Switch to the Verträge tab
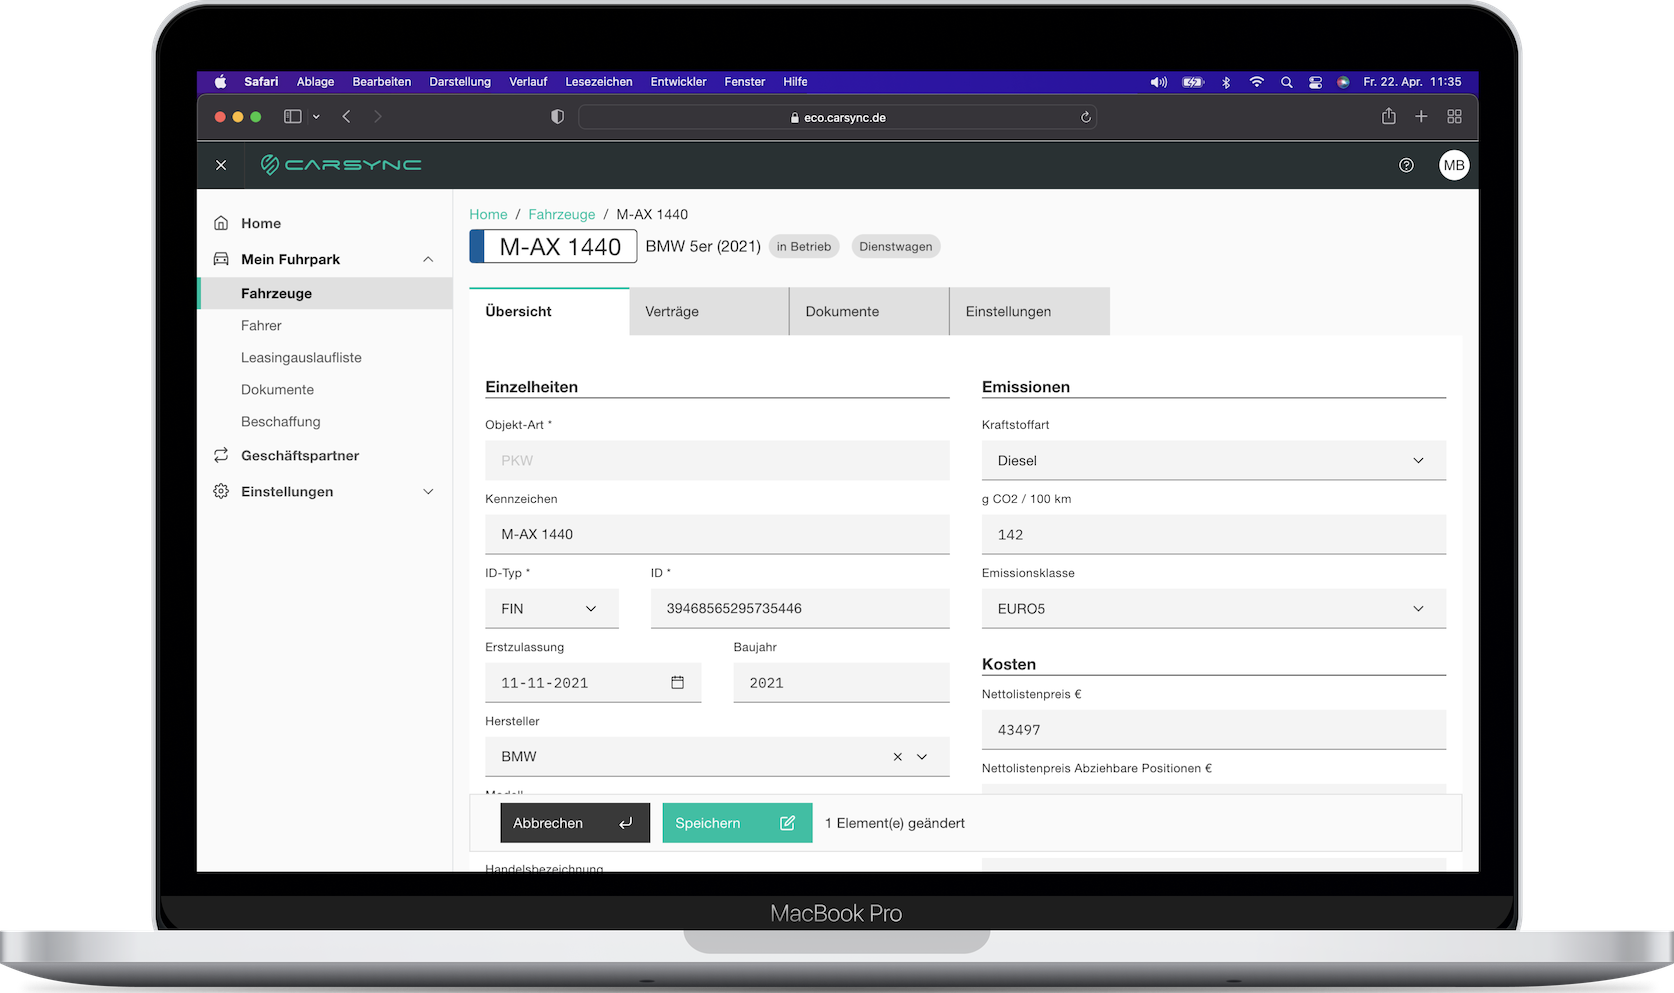This screenshot has width=1674, height=993. coord(709,311)
